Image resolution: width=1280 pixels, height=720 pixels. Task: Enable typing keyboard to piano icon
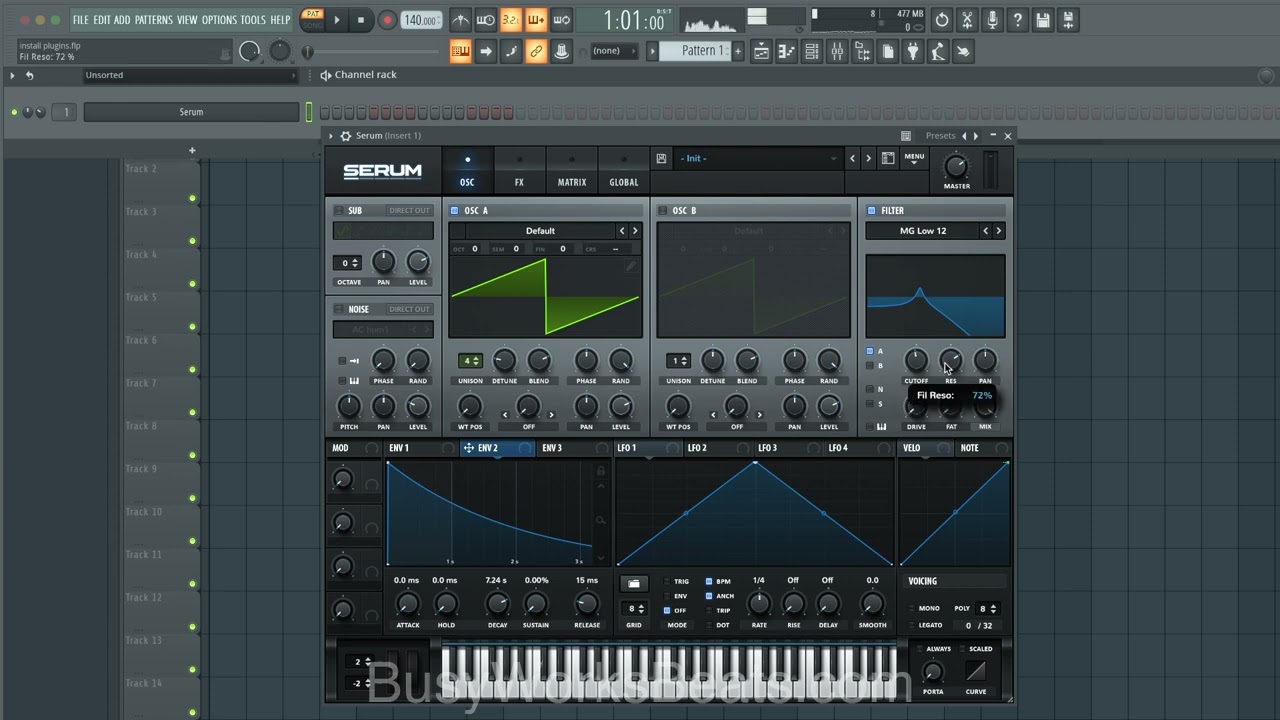pos(460,51)
